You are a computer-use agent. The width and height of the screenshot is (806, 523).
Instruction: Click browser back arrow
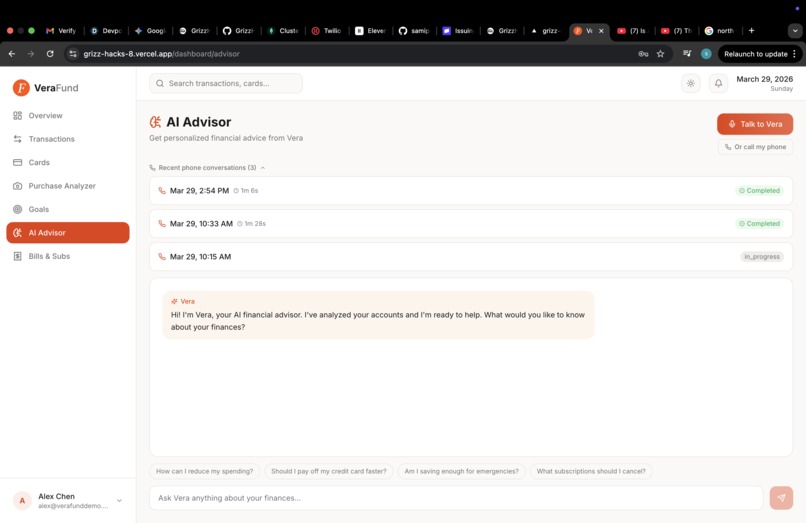point(12,53)
